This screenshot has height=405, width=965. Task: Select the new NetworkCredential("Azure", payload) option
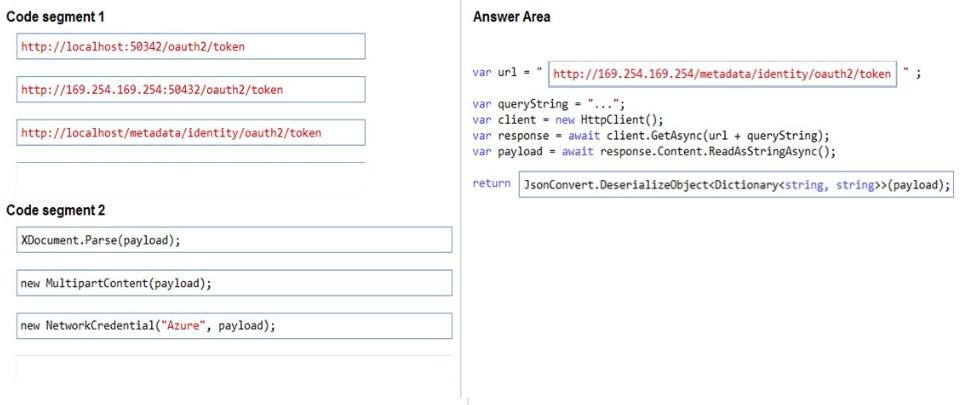pyautogui.click(x=234, y=326)
